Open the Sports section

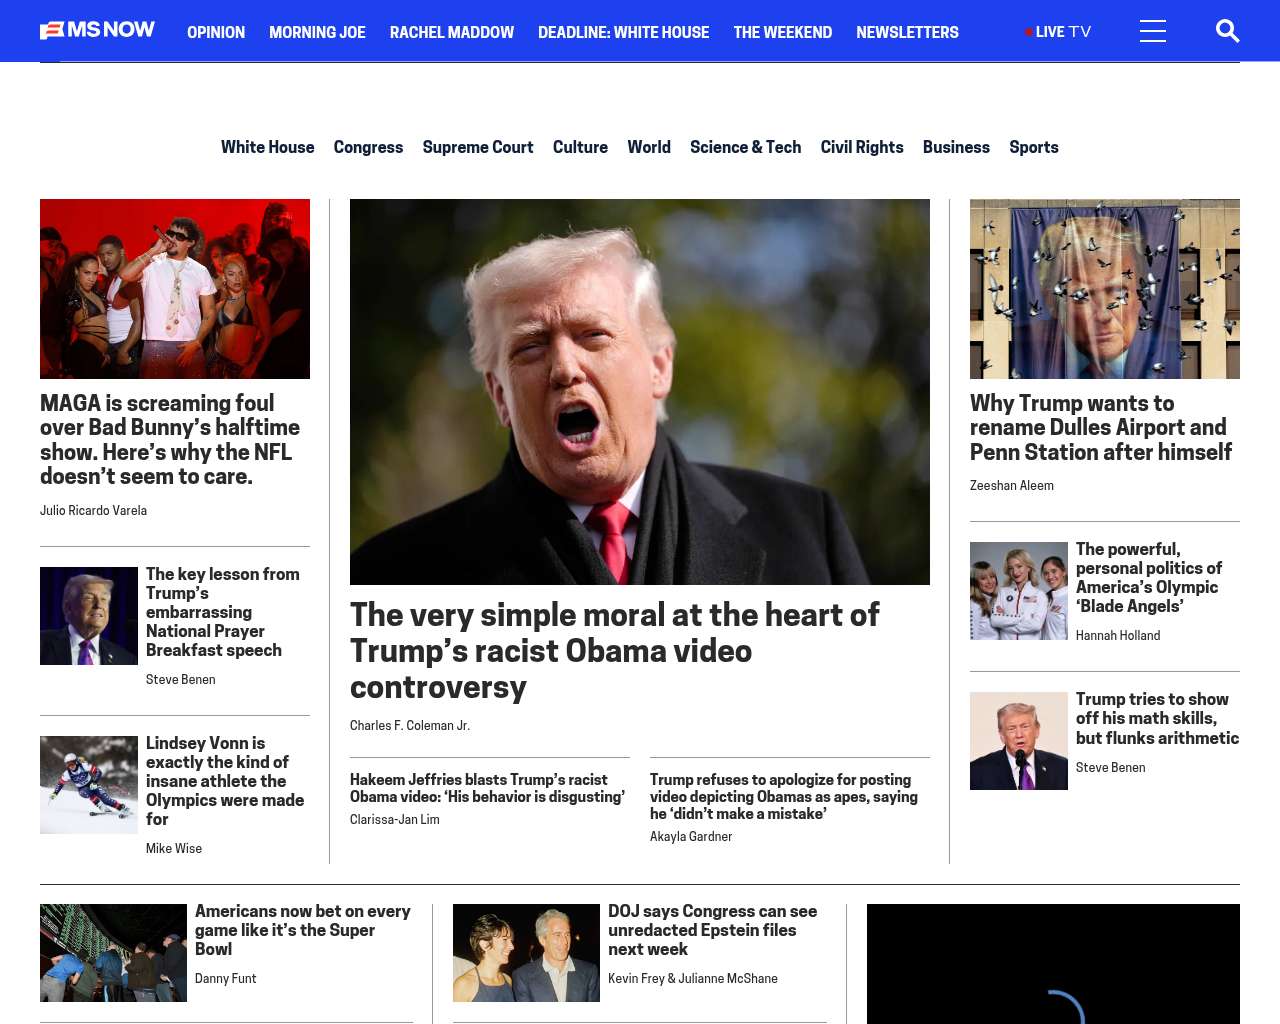point(1034,147)
